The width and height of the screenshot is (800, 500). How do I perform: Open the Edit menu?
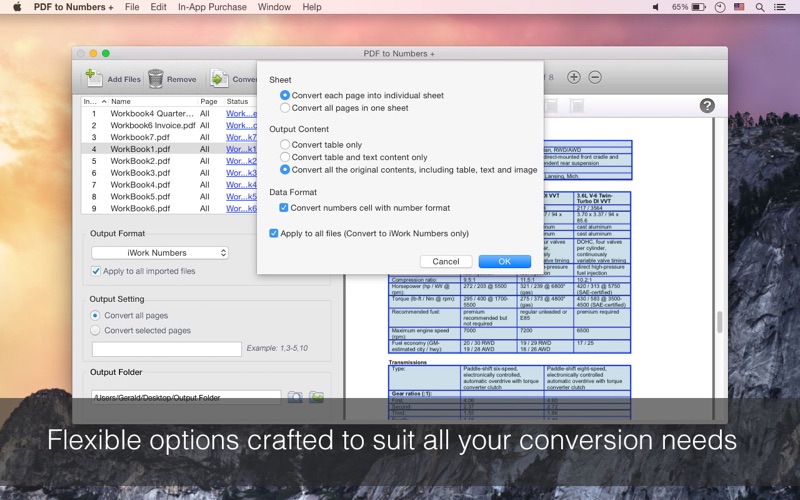click(x=158, y=7)
